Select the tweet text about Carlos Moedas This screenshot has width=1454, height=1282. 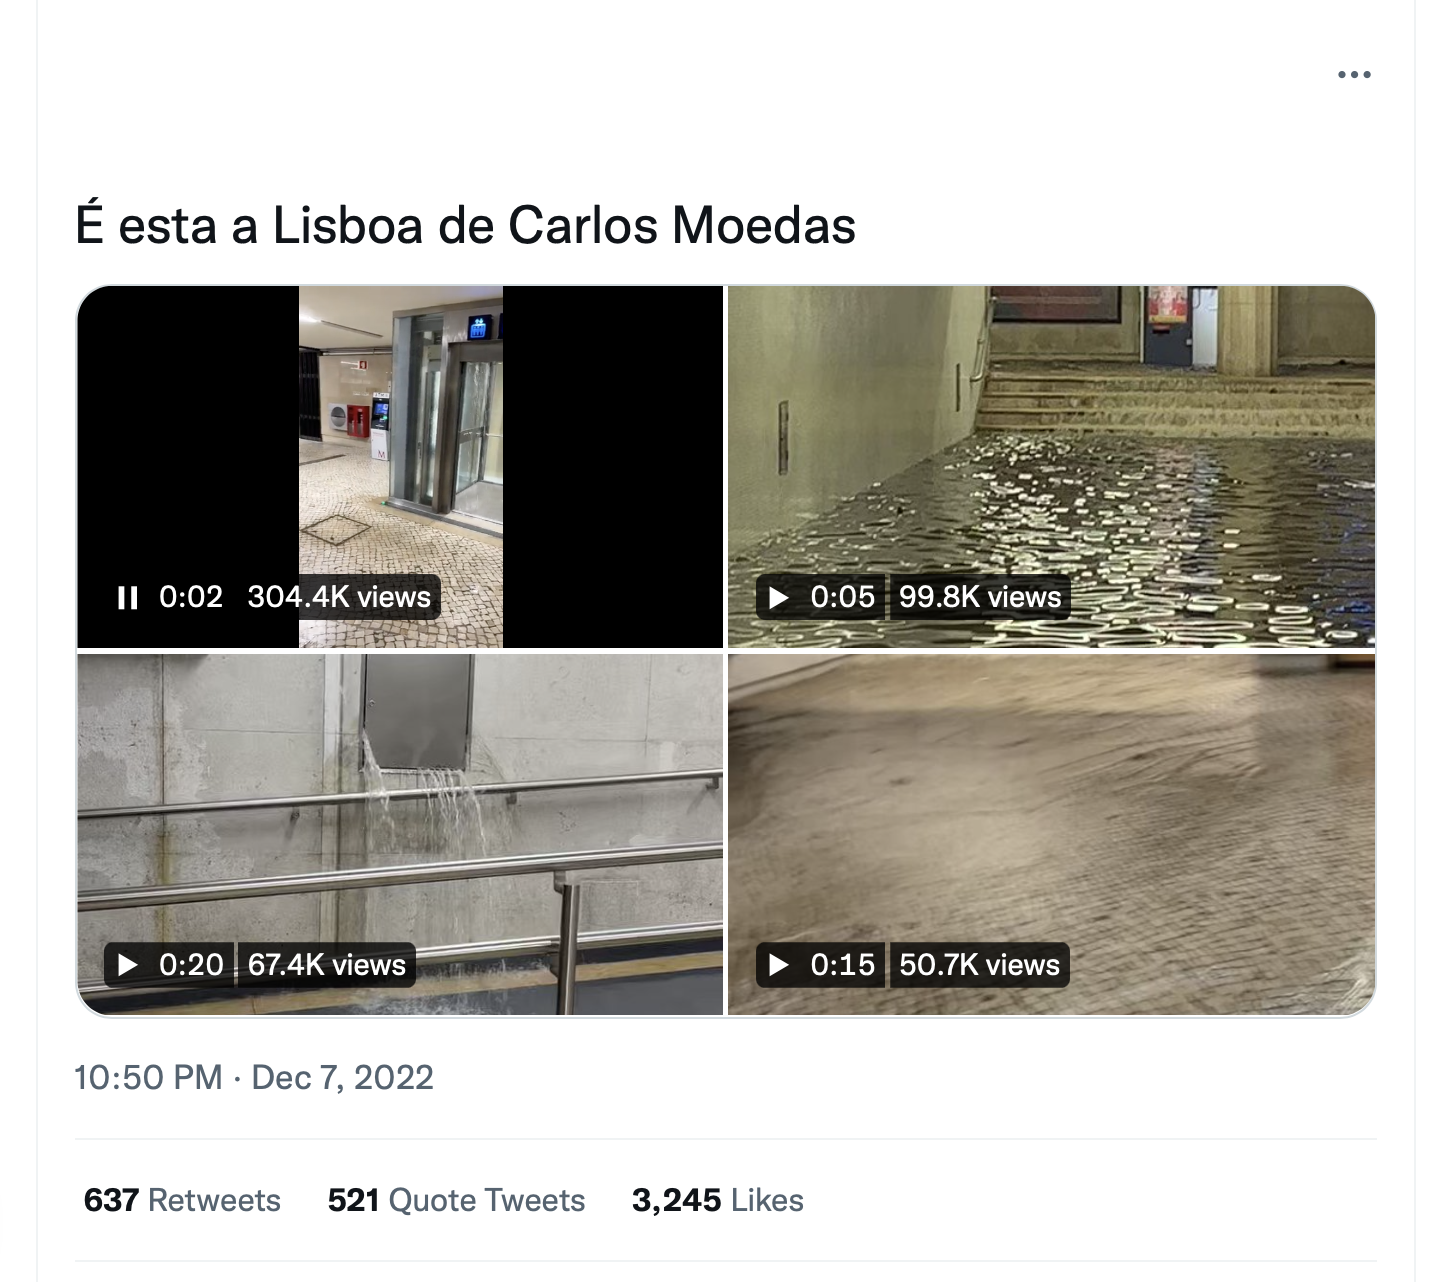(466, 225)
